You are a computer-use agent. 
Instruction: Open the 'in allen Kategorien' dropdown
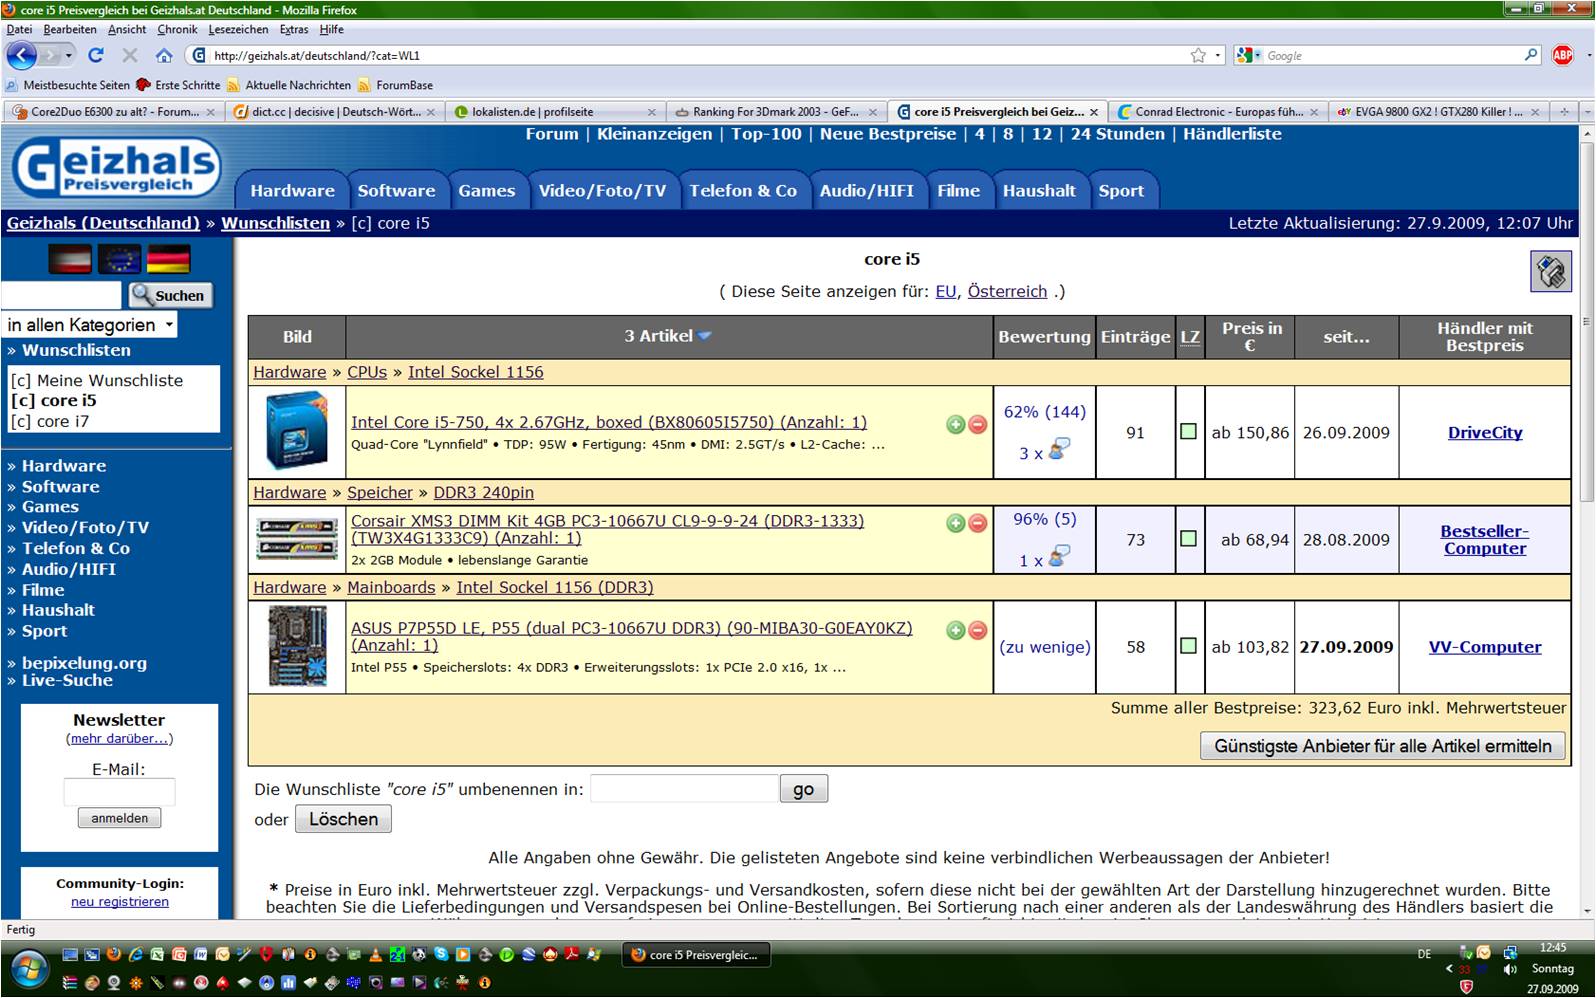pyautogui.click(x=90, y=325)
